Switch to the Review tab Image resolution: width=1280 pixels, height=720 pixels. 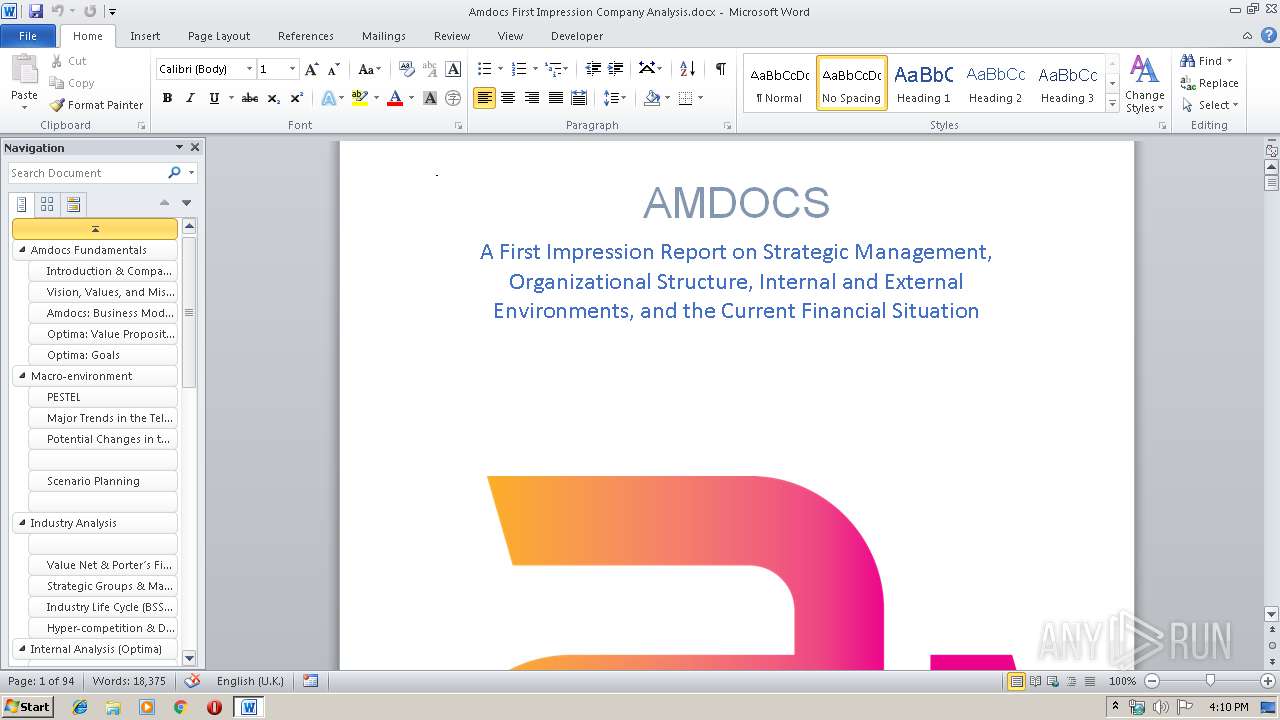452,36
